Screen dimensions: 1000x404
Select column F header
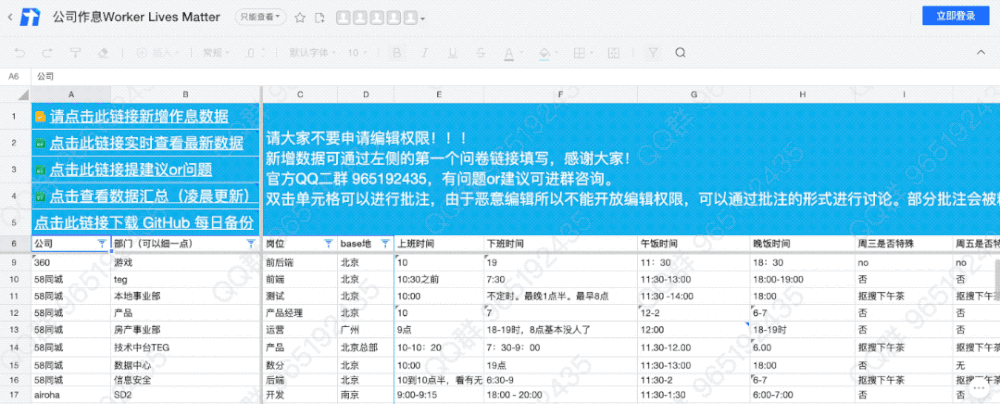coord(560,94)
